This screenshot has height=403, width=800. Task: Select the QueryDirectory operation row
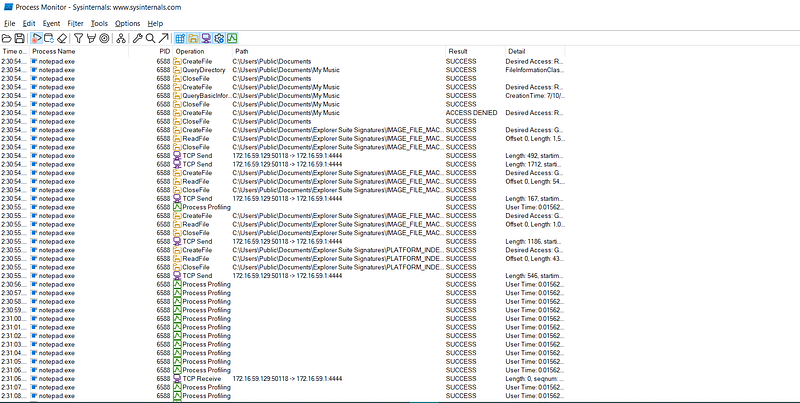(283, 70)
